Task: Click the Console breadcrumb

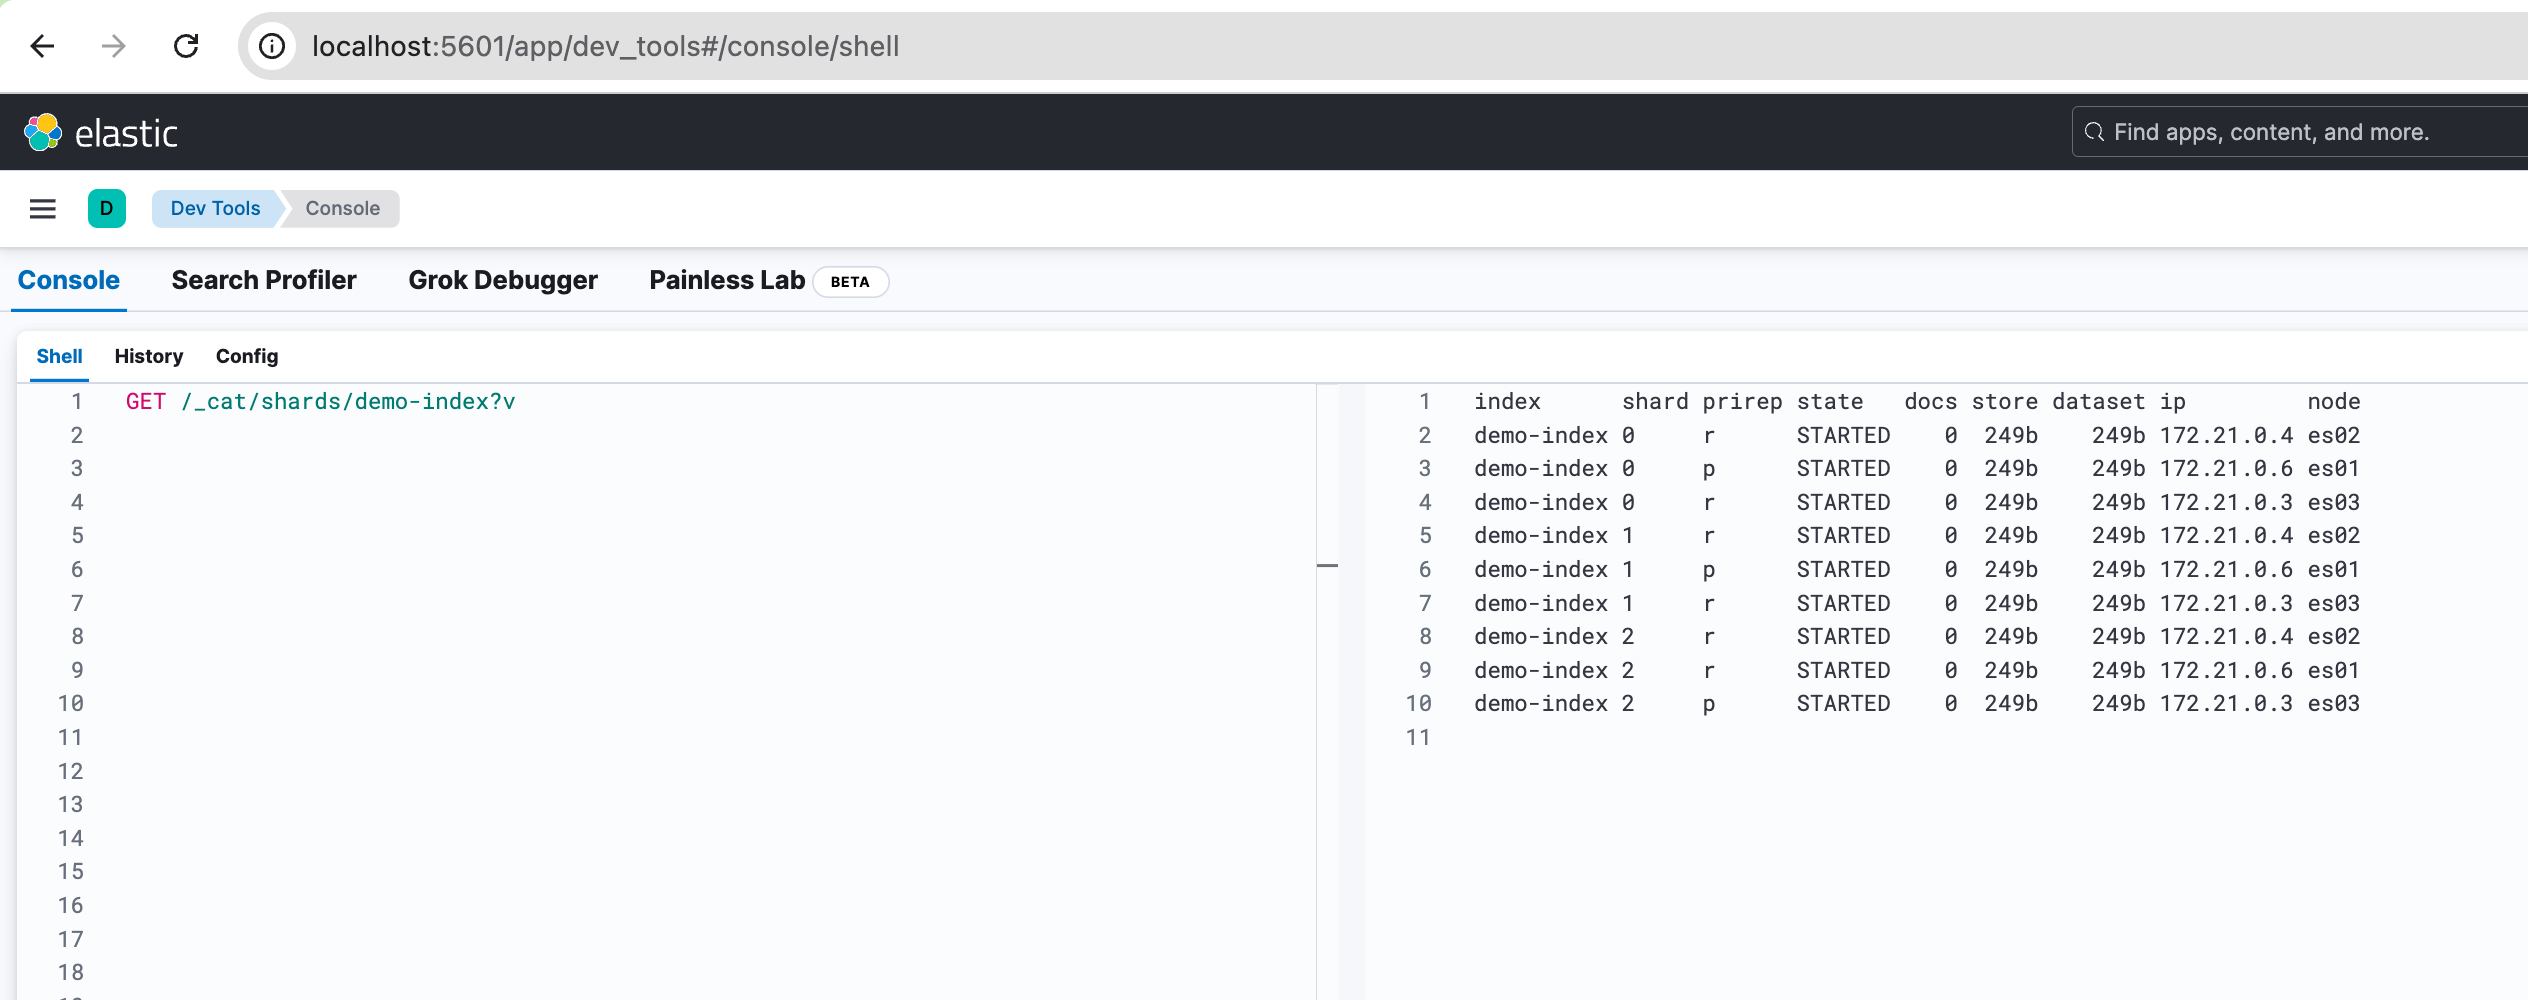Action: click(341, 208)
